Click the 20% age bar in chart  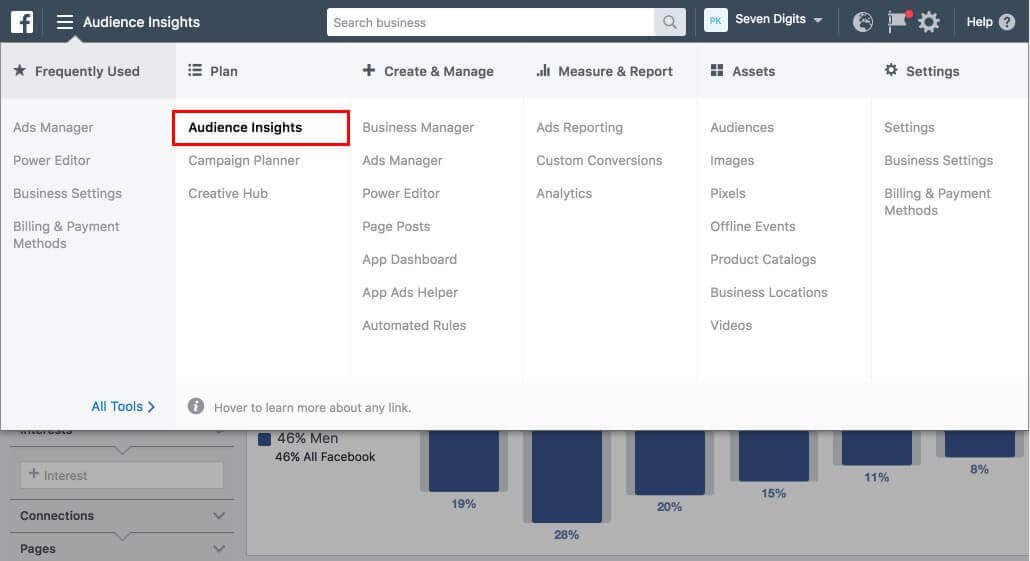tap(669, 462)
